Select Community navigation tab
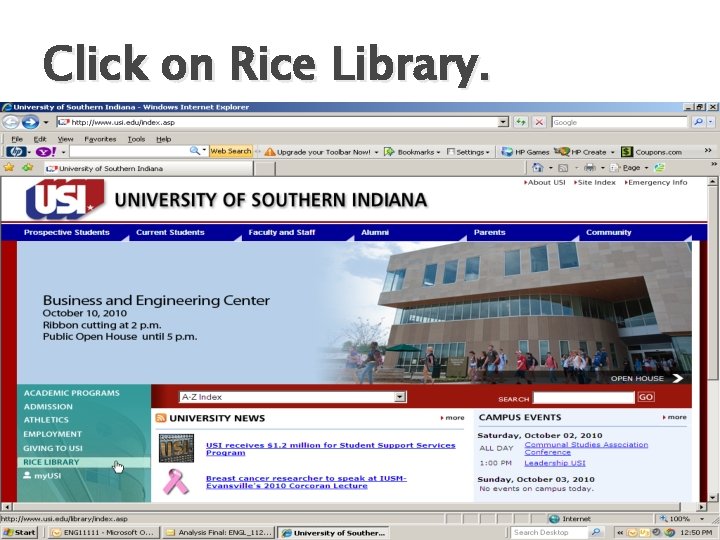 point(608,232)
